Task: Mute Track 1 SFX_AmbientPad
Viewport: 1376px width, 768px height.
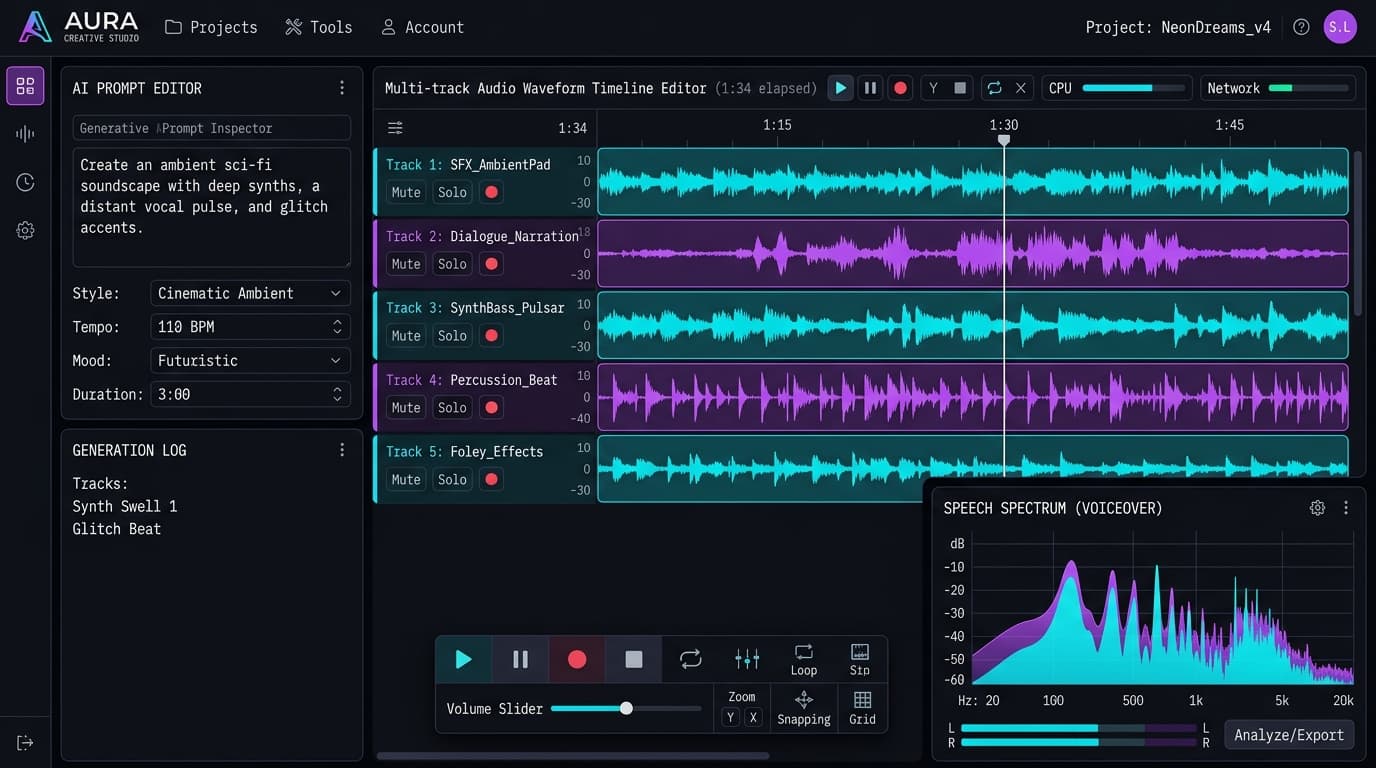Action: point(406,192)
